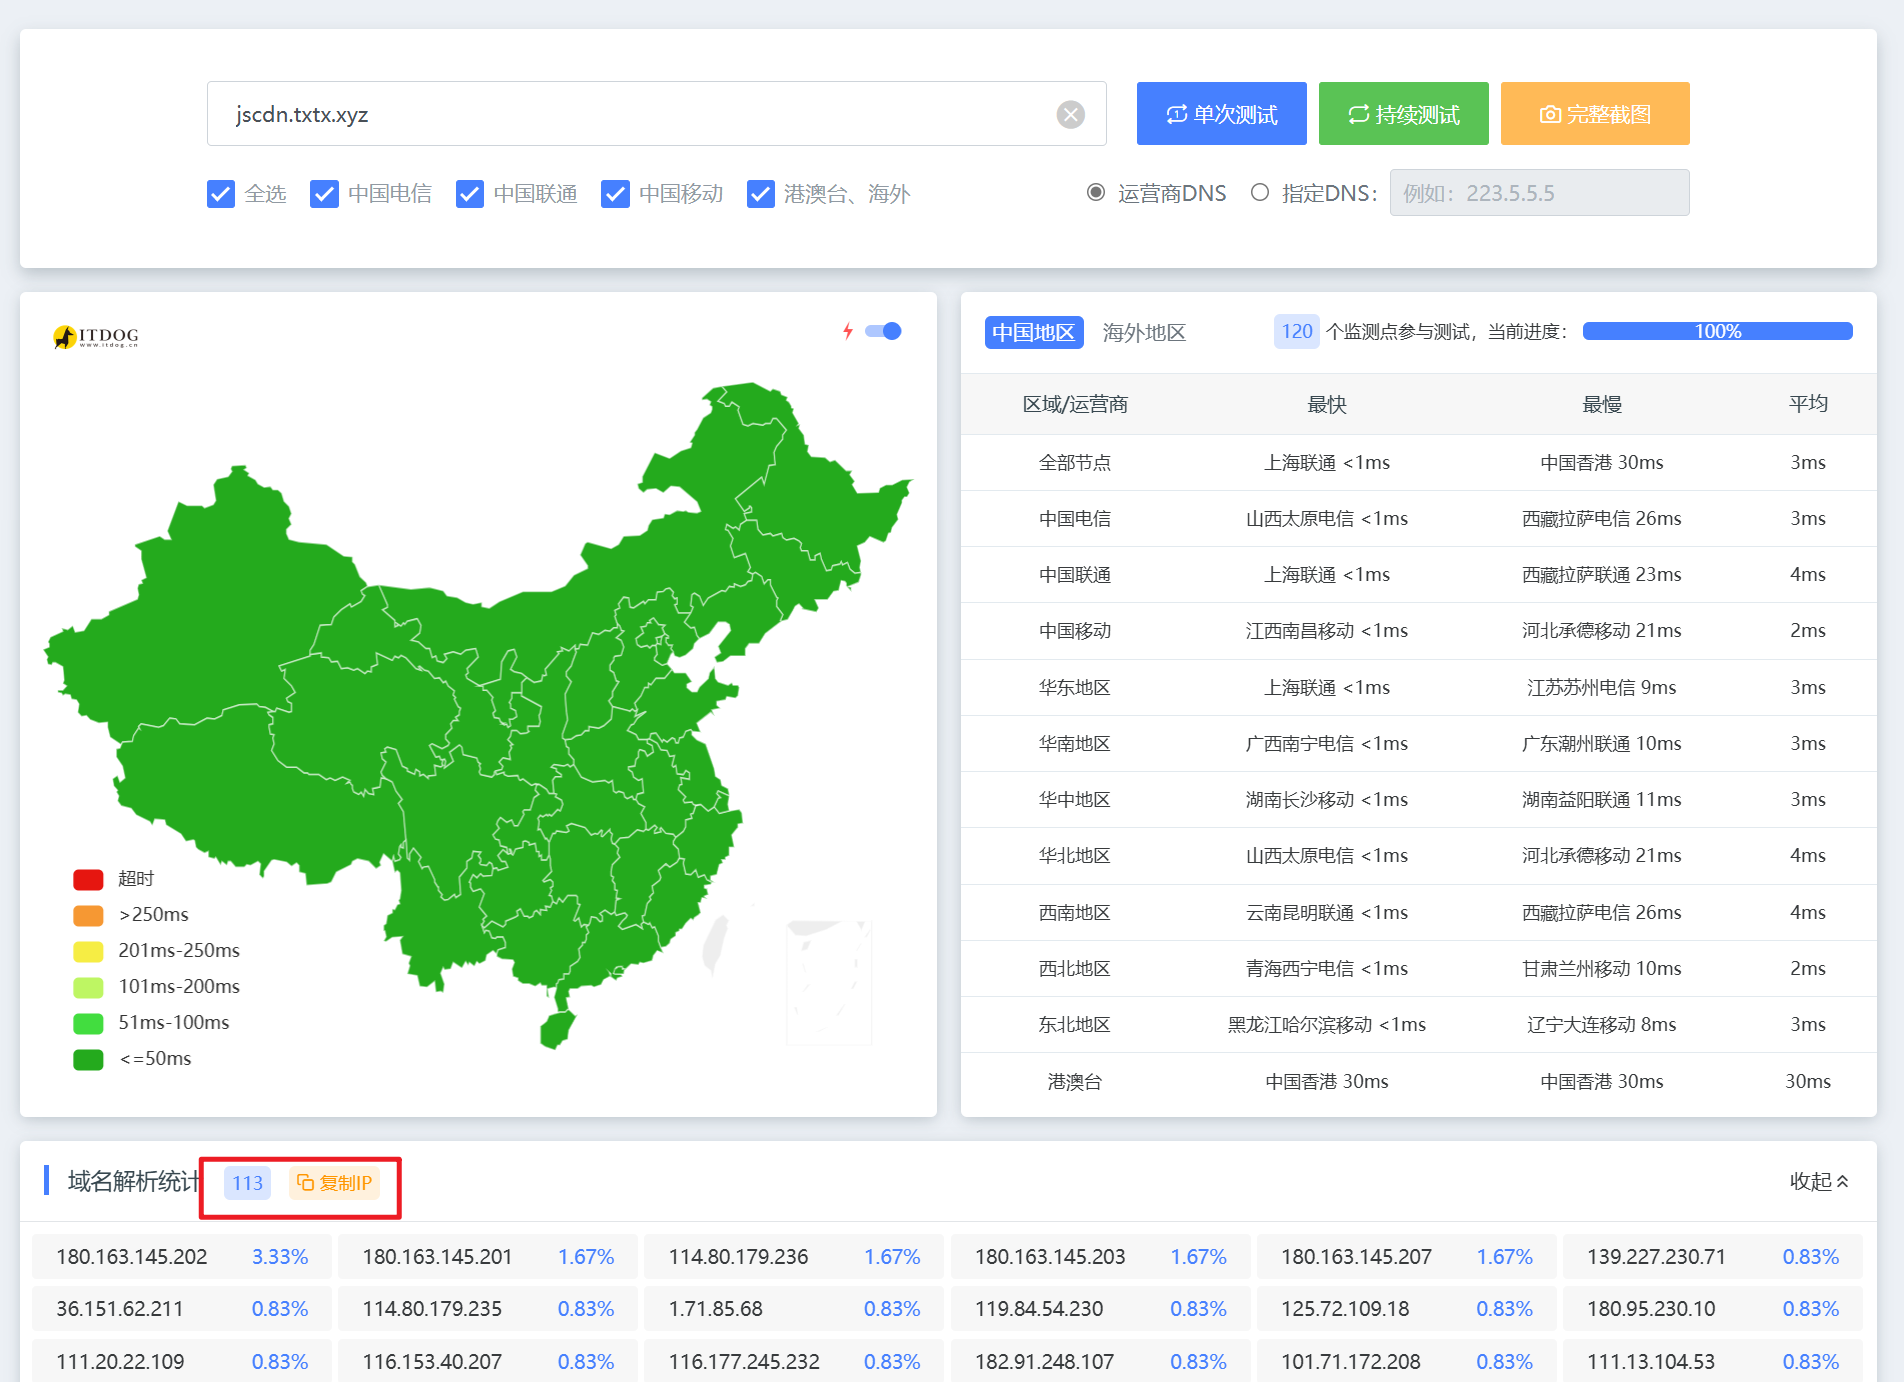Viewport: 1904px width, 1382px height.
Task: Collapse the section using 收起
Action: [x=1818, y=1182]
